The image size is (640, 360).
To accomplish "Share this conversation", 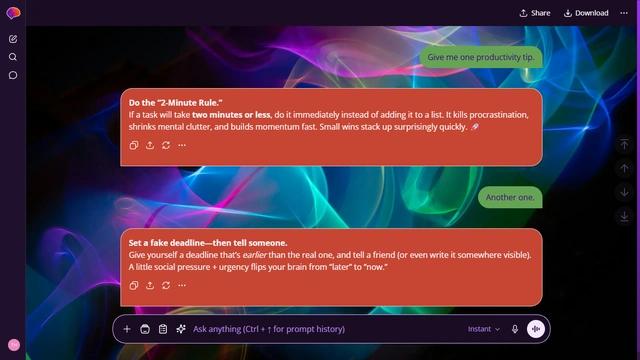I will pyautogui.click(x=535, y=13).
